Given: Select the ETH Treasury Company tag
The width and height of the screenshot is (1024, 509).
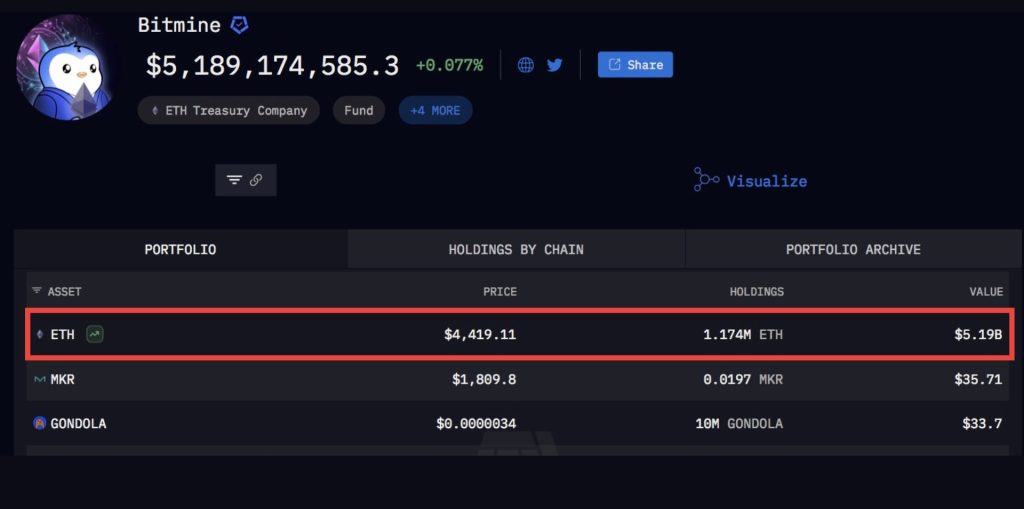Looking at the screenshot, I should 229,110.
